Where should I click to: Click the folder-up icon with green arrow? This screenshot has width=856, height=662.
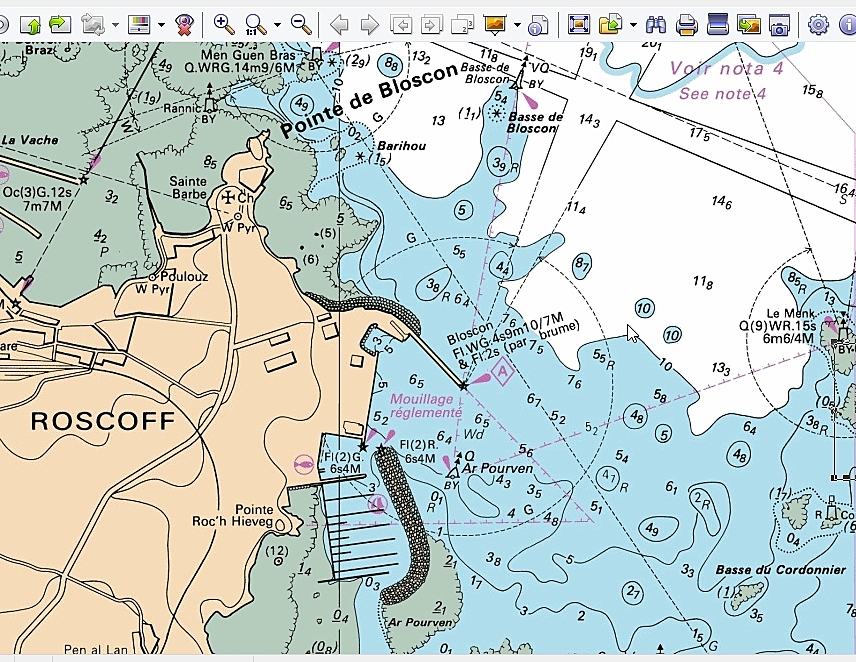click(x=30, y=25)
